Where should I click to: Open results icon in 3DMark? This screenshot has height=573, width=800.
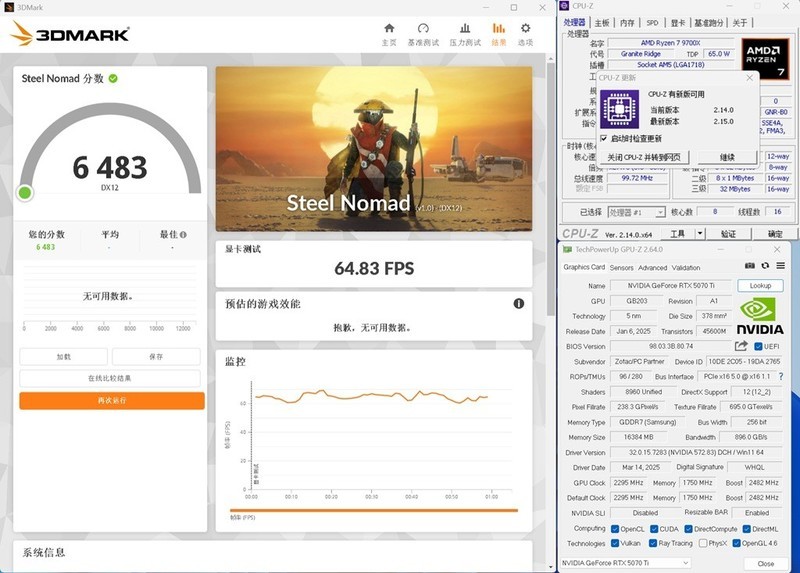point(498,34)
